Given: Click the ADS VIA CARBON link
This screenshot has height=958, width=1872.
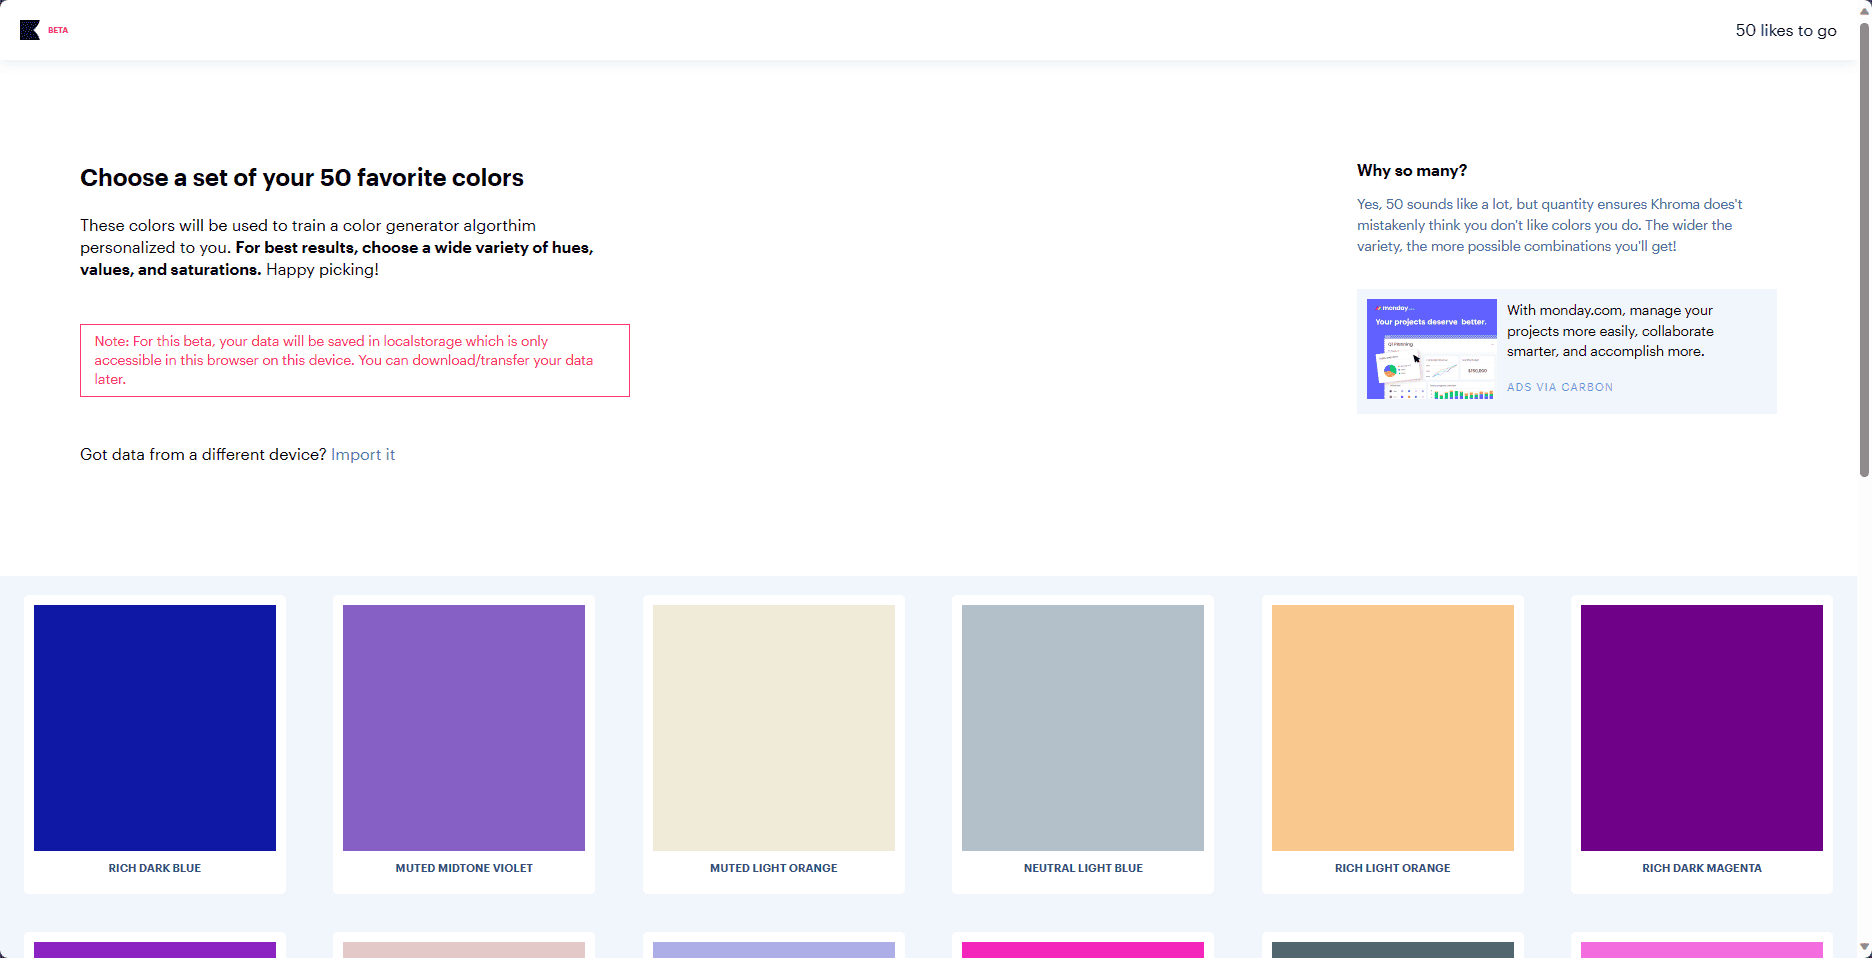Looking at the screenshot, I should click(1560, 387).
